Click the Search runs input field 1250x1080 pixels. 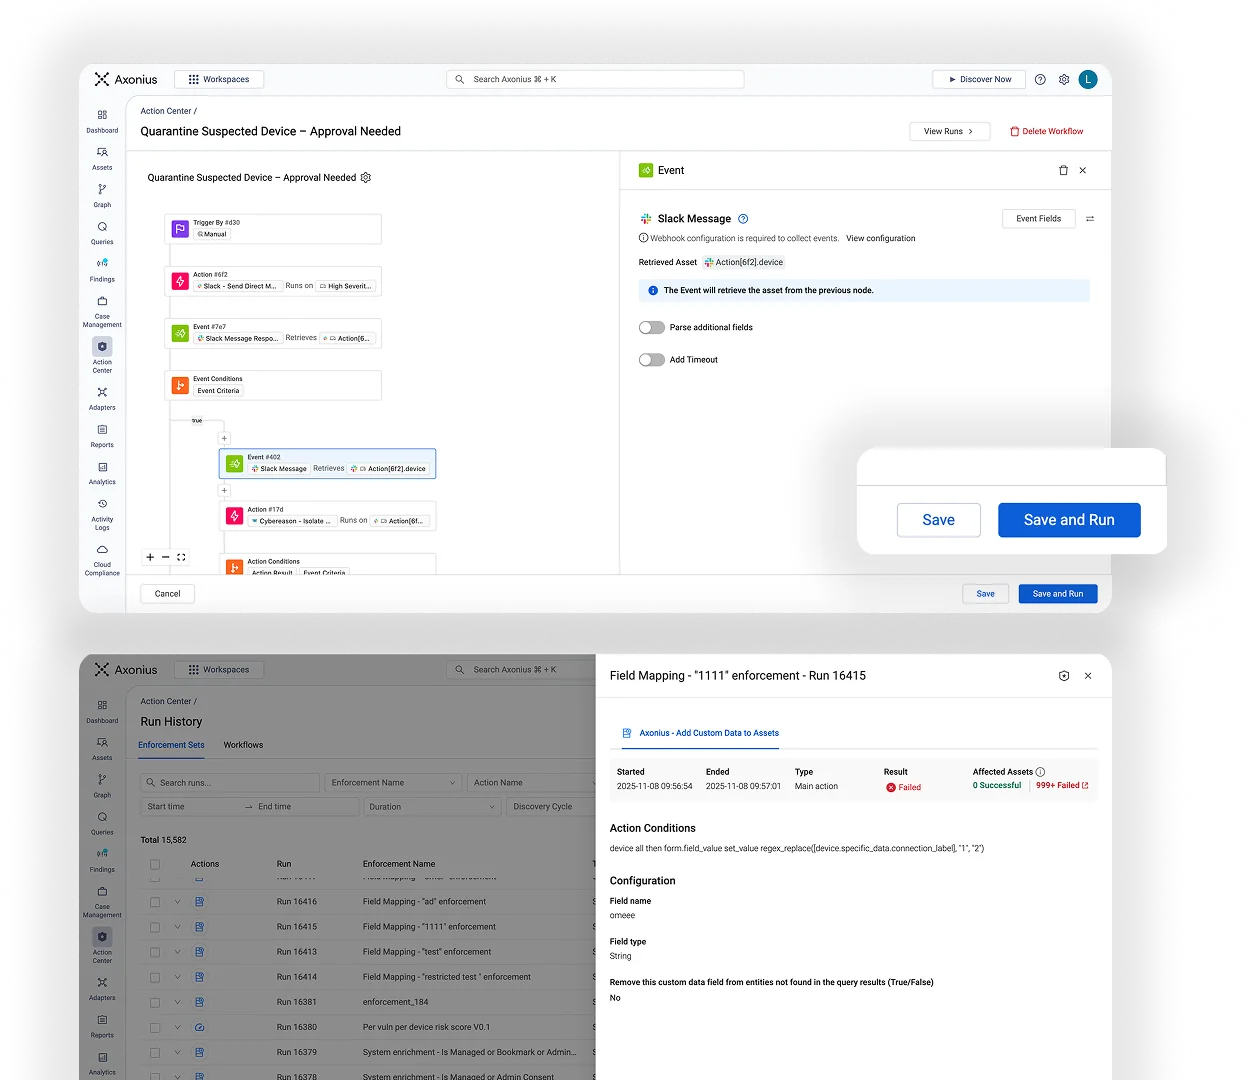point(230,783)
